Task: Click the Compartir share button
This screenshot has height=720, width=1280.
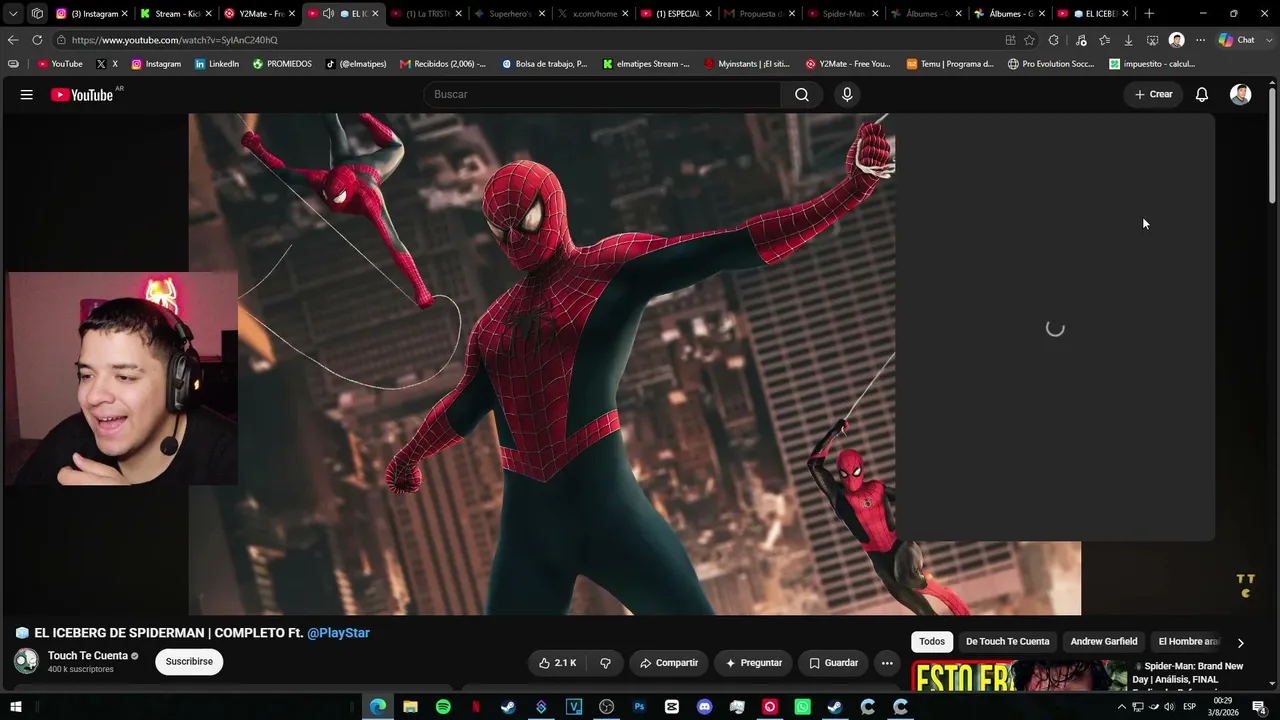Action: coord(669,663)
